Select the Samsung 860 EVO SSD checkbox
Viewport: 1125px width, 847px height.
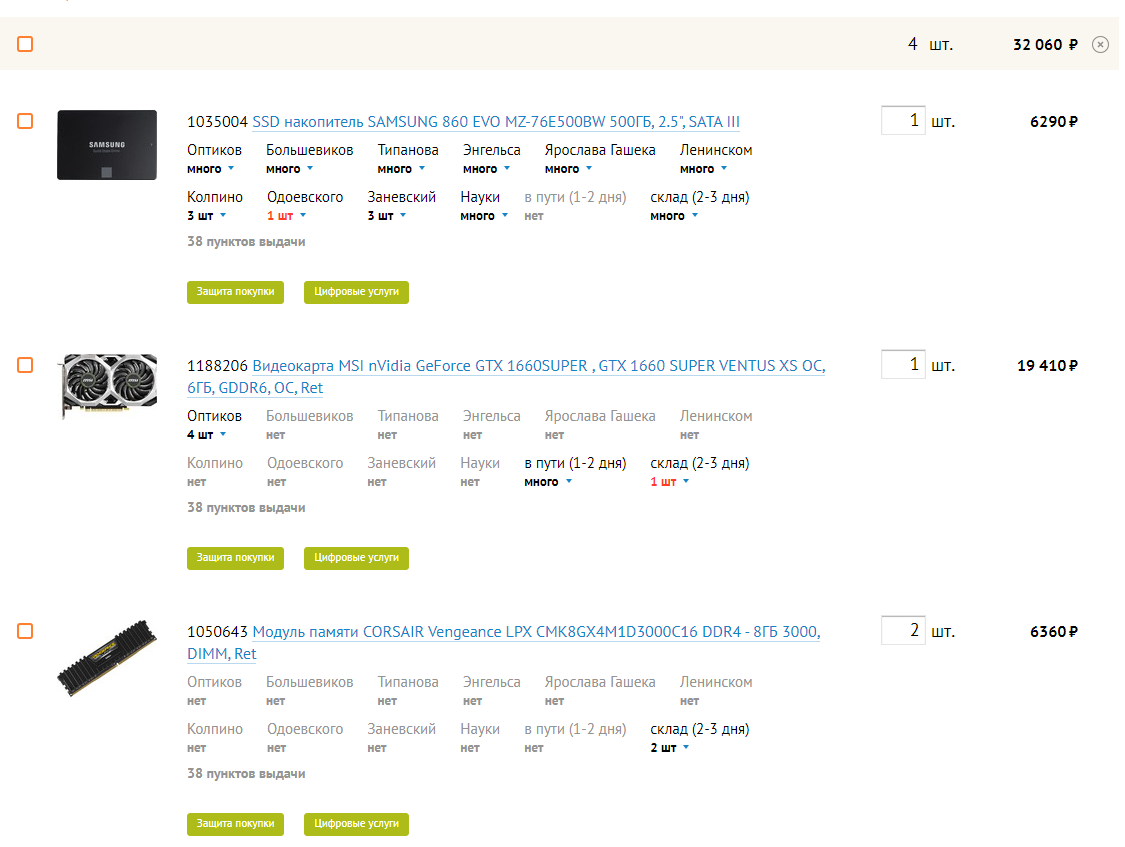pyautogui.click(x=25, y=121)
